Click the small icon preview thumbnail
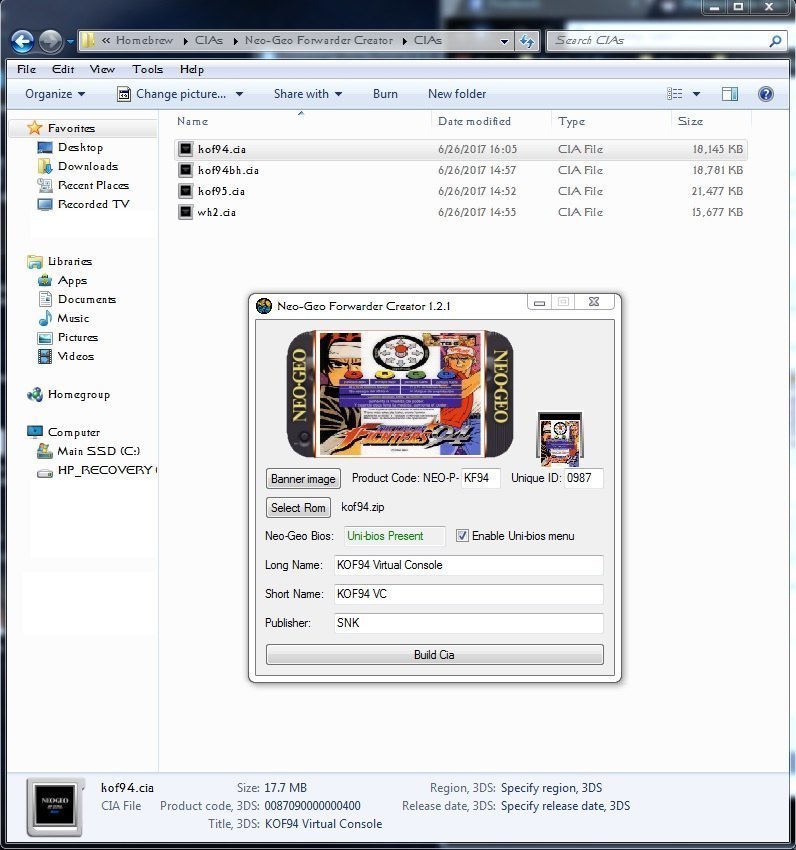This screenshot has height=850, width=796. click(x=560, y=439)
